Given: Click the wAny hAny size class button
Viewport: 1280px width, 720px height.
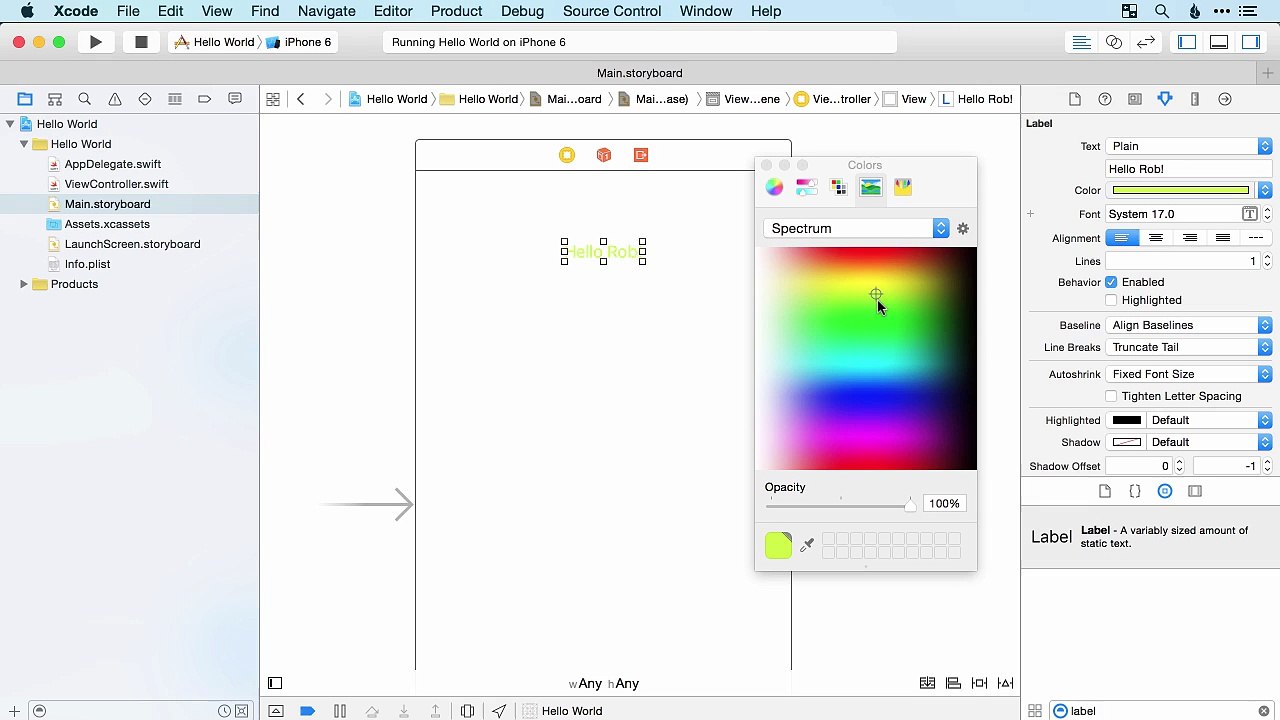Looking at the screenshot, I should pos(604,684).
